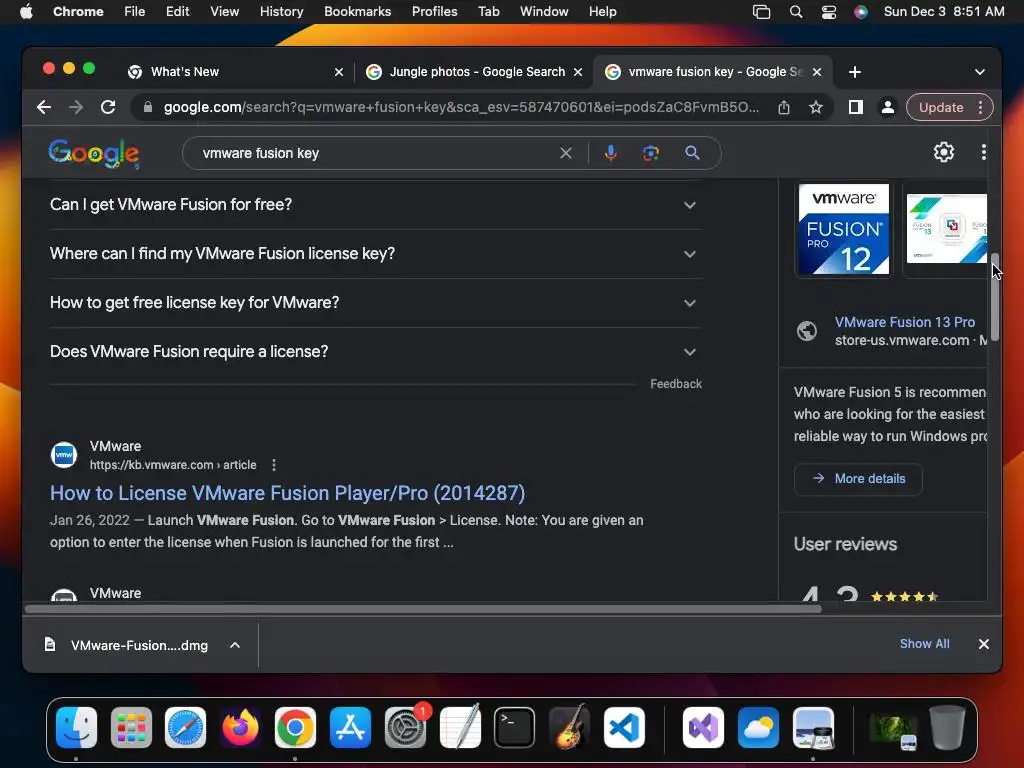Search by image with Google Lens

click(x=650, y=153)
